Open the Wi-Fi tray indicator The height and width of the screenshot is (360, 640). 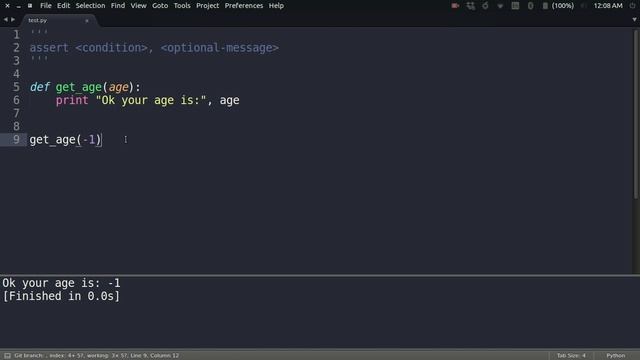(x=500, y=6)
